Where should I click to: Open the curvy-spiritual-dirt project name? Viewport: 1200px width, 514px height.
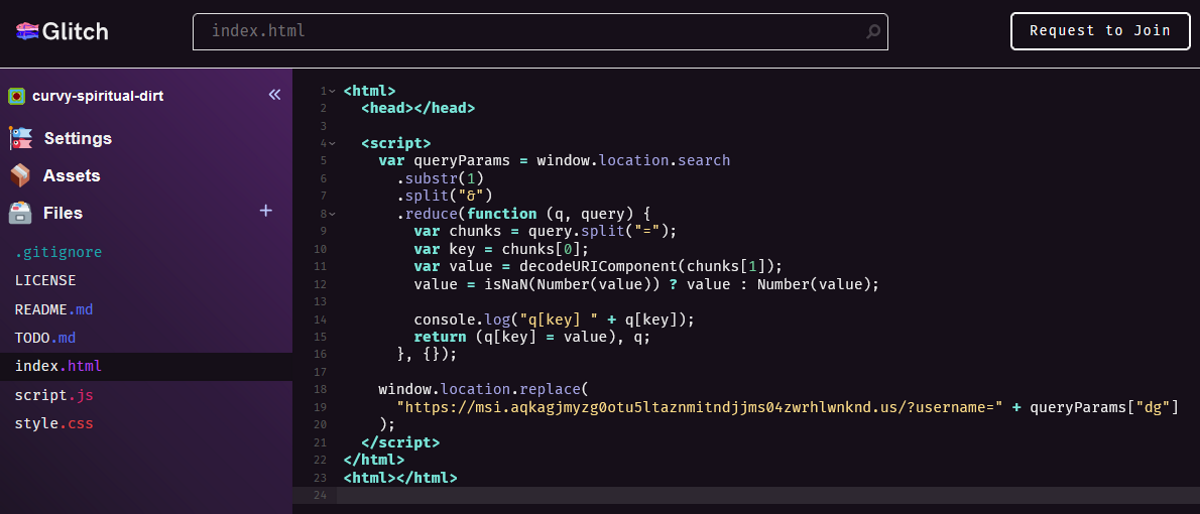pos(98,96)
